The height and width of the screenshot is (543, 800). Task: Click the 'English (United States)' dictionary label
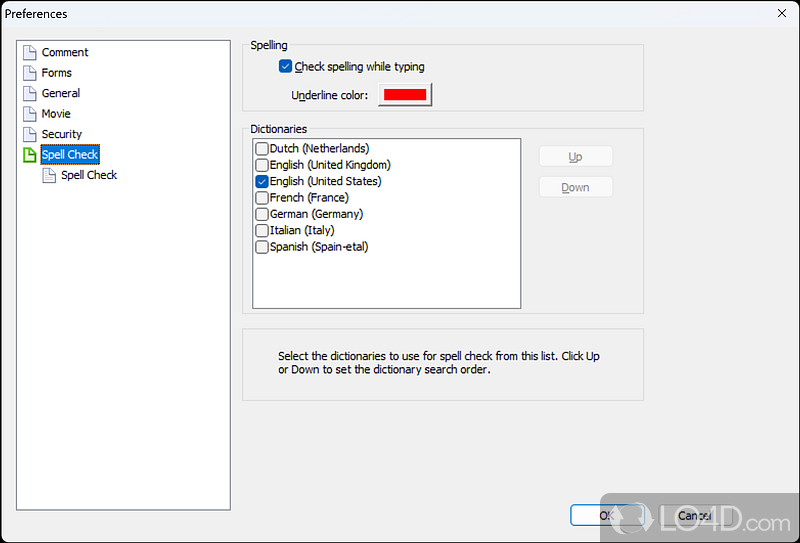coord(326,181)
